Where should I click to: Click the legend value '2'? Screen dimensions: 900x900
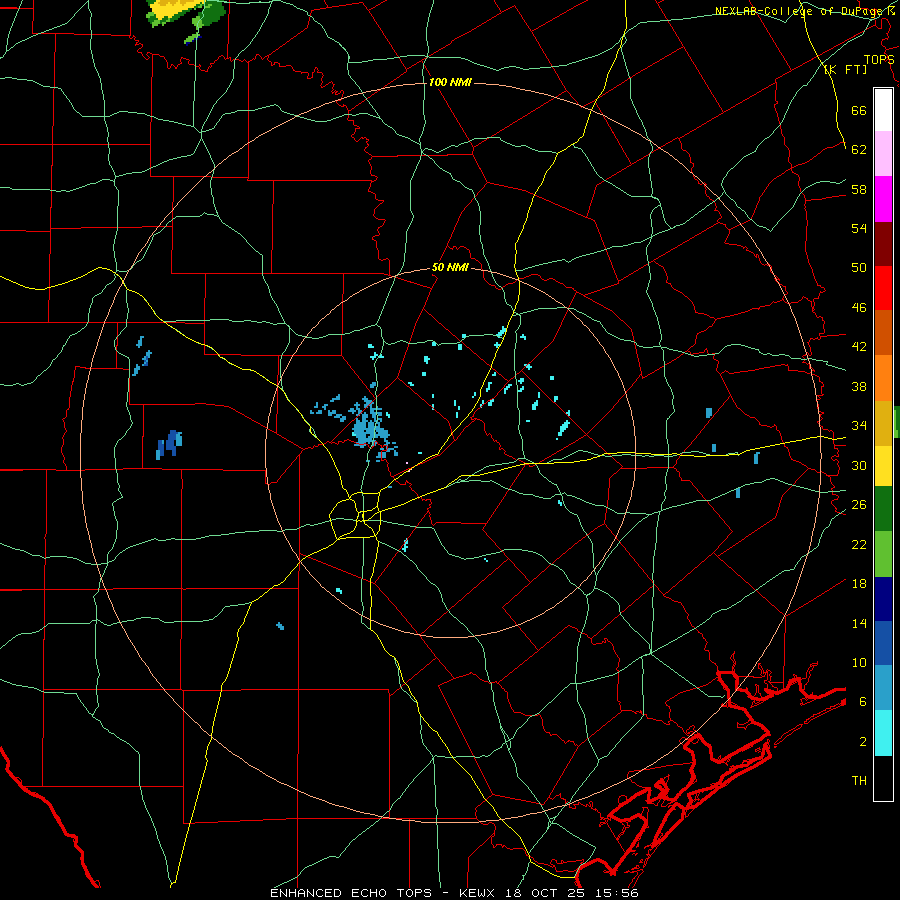point(862,742)
